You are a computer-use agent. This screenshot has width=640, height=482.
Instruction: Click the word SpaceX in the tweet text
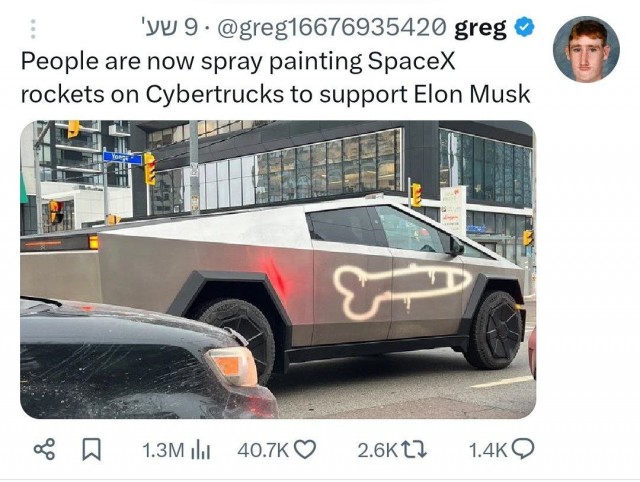411,62
